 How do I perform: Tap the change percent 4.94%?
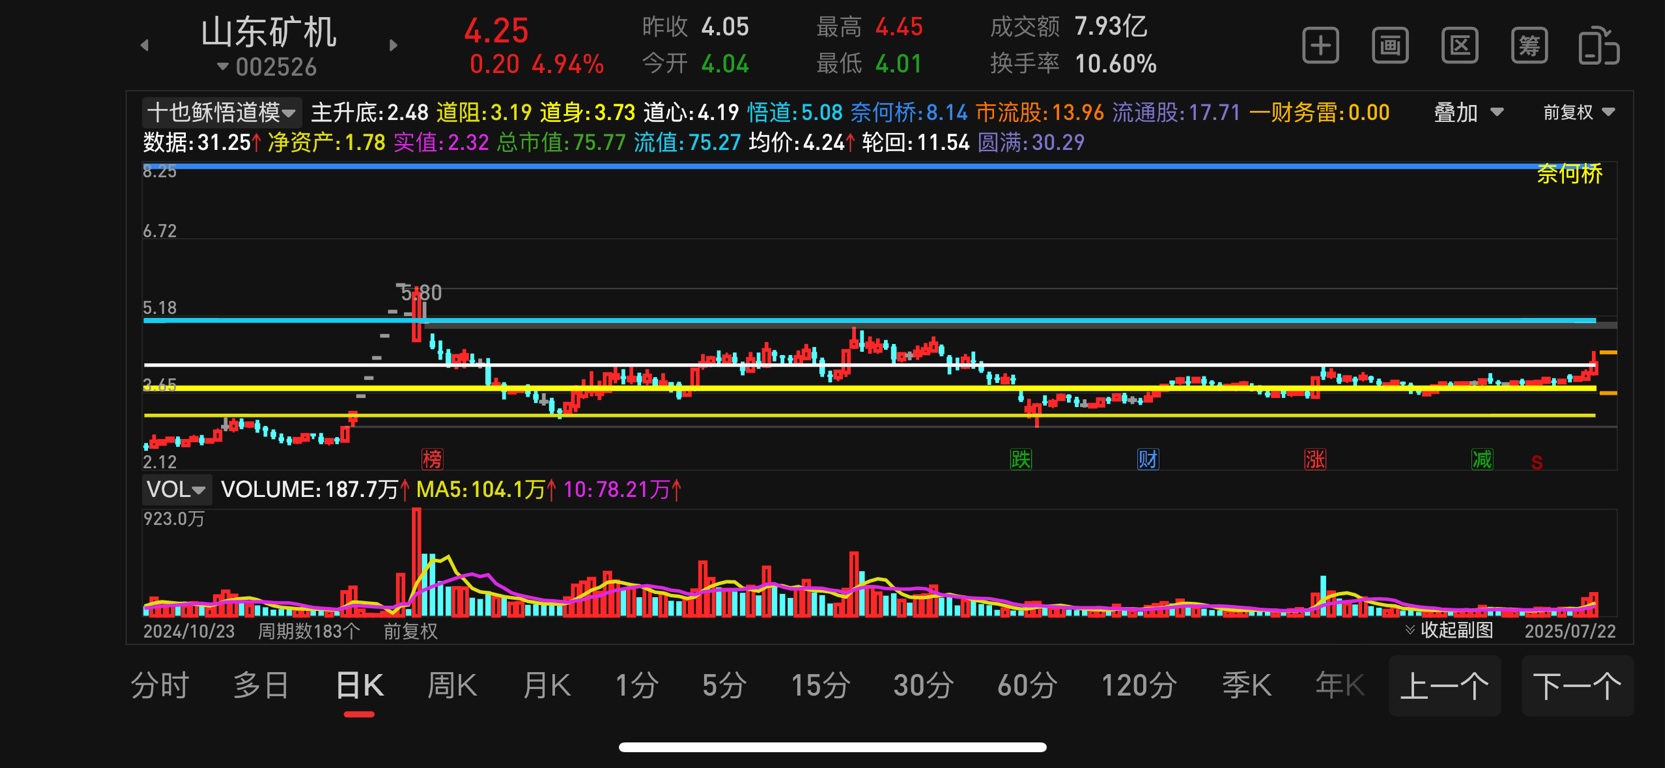coord(567,65)
